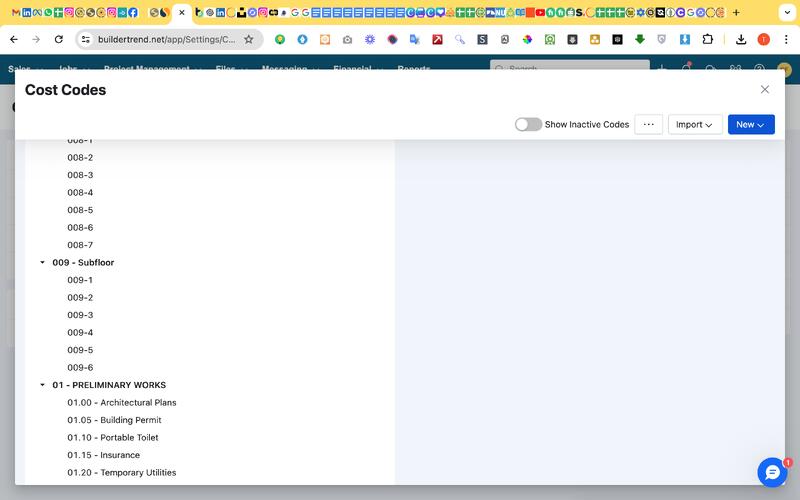Open the browser Downloads icon
800x500 pixels.
[x=741, y=39]
